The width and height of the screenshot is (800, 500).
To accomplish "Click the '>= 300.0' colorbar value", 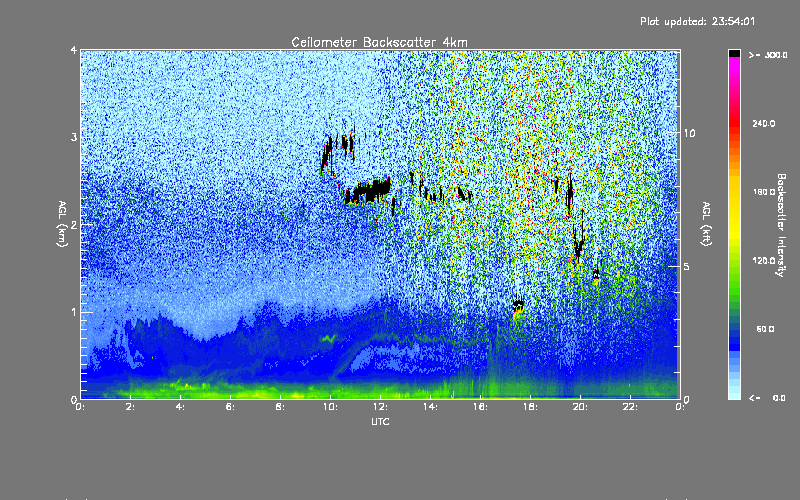I will (767, 55).
